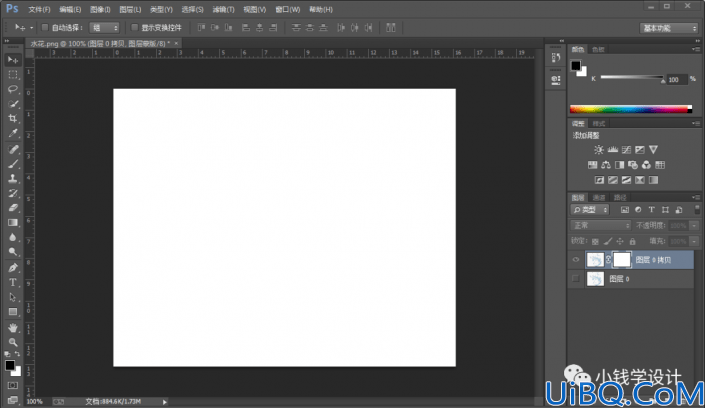Select the Horizontal Type tool

13,282
